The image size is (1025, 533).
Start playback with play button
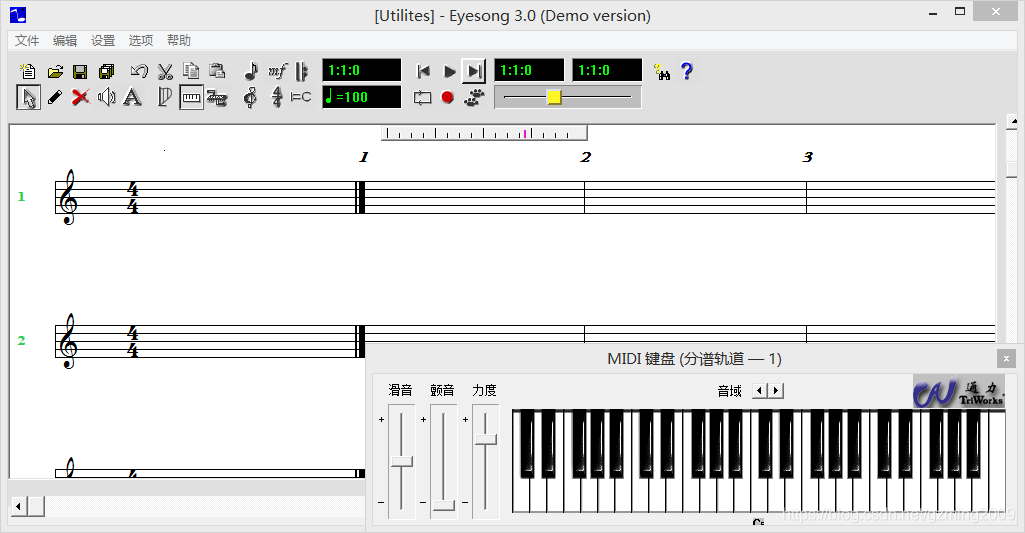click(449, 71)
